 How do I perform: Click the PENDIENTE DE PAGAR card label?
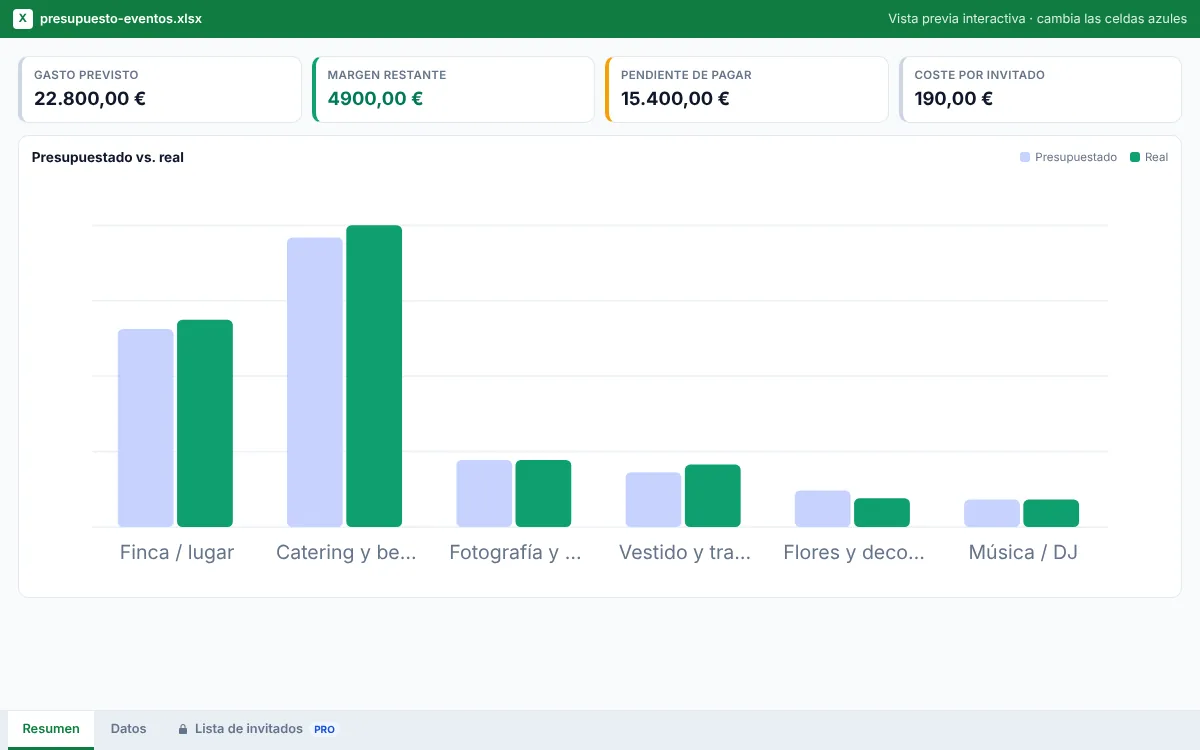686,75
